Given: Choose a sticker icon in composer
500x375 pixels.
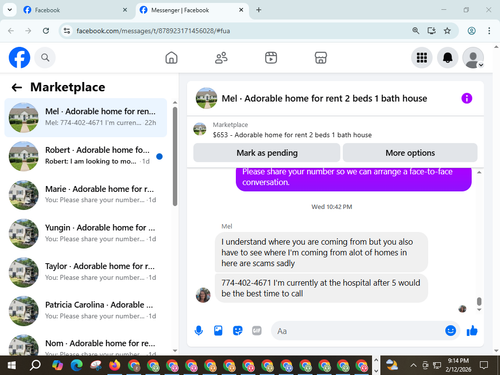Looking at the screenshot, I should click(237, 331).
